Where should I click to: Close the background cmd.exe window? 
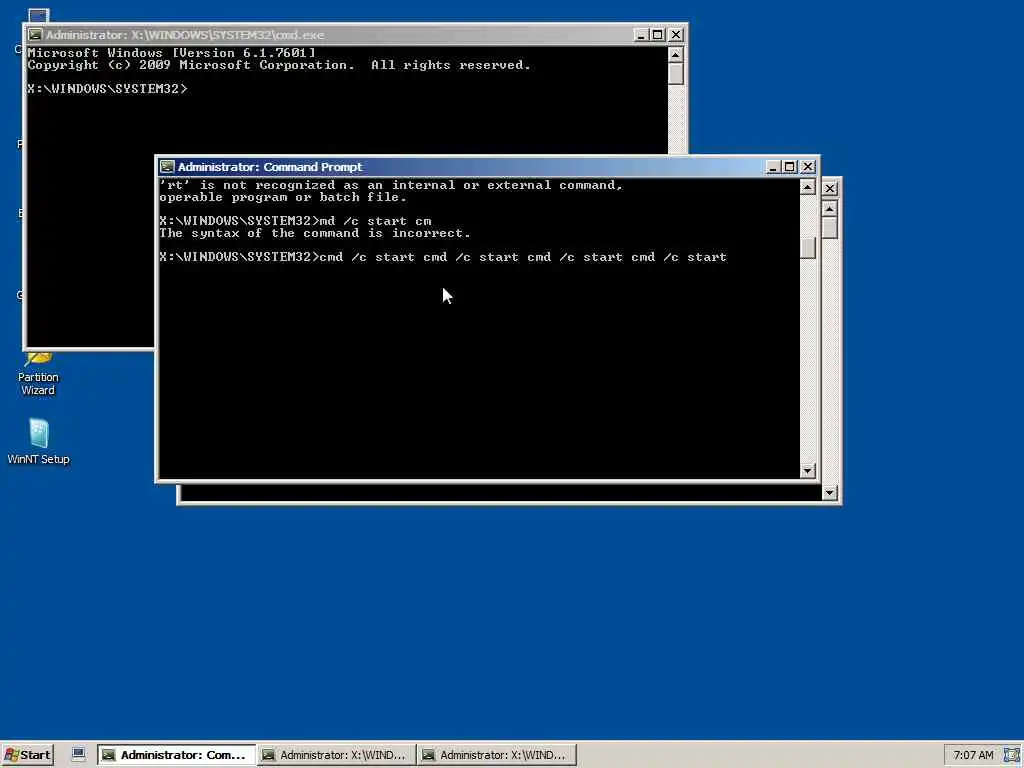click(676, 35)
